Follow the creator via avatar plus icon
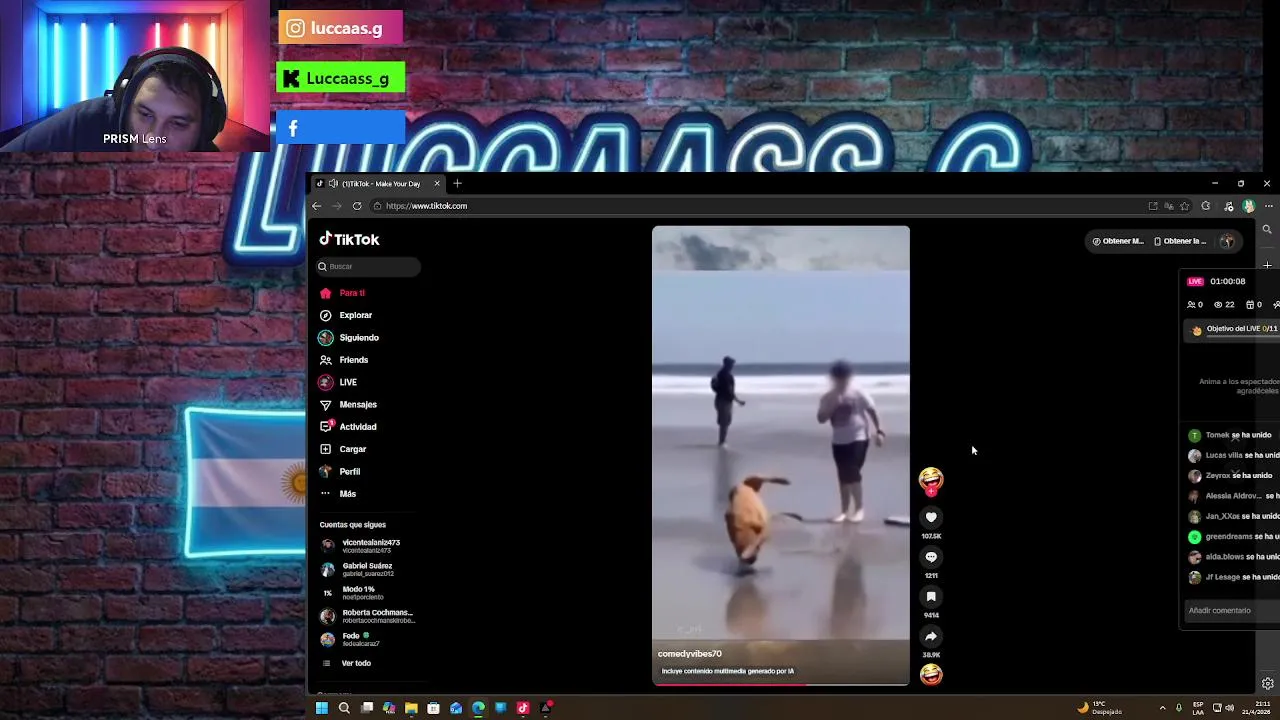 pos(931,491)
